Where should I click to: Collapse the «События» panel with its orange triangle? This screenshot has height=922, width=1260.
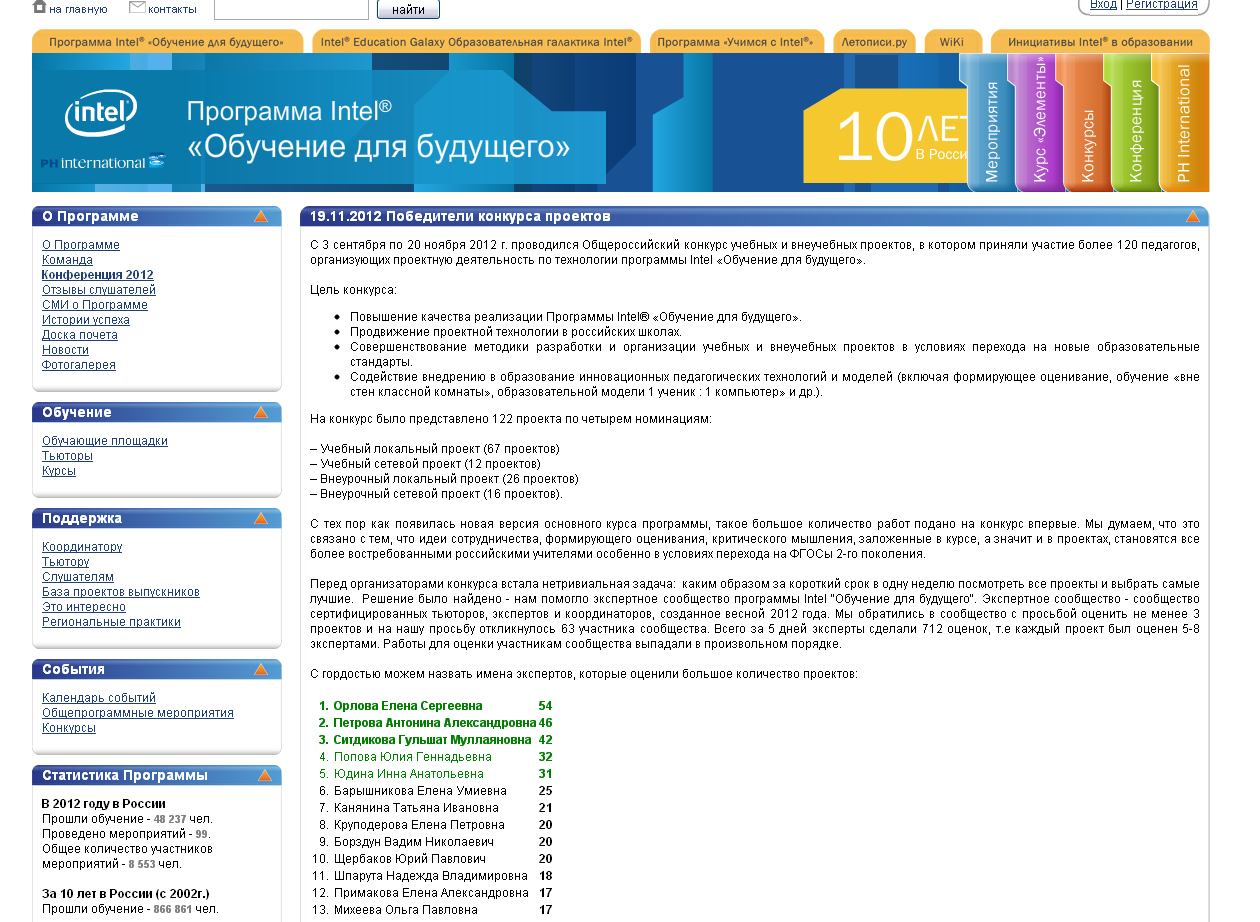(261, 670)
